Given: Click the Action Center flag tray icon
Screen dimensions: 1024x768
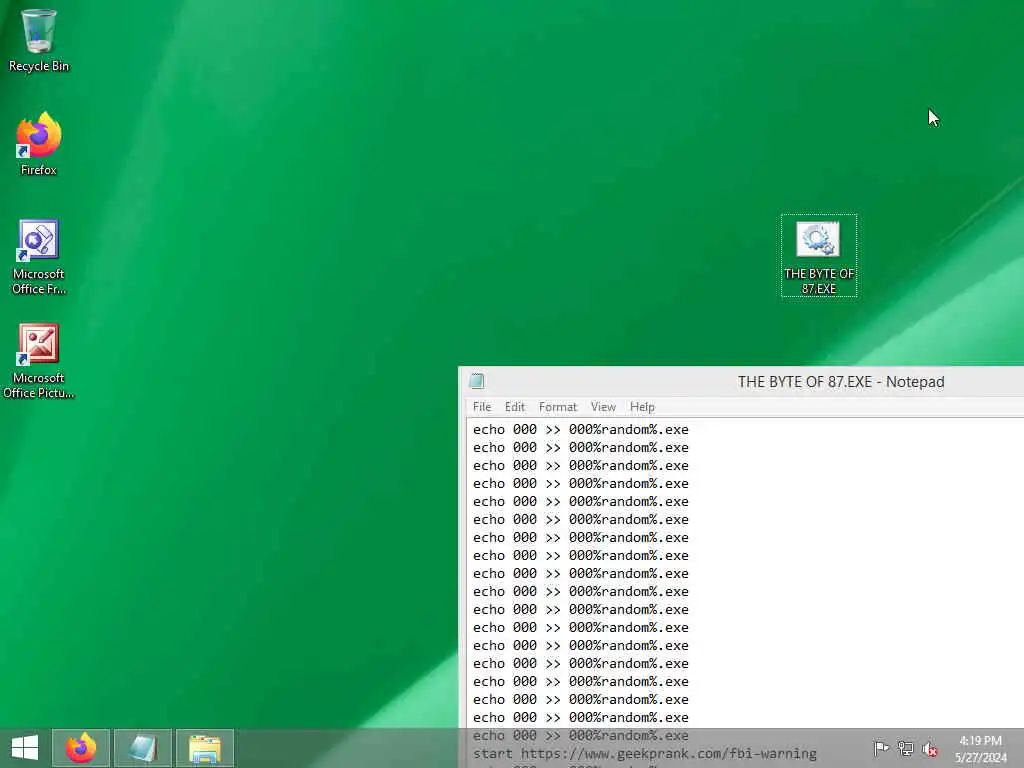Looking at the screenshot, I should pos(881,748).
